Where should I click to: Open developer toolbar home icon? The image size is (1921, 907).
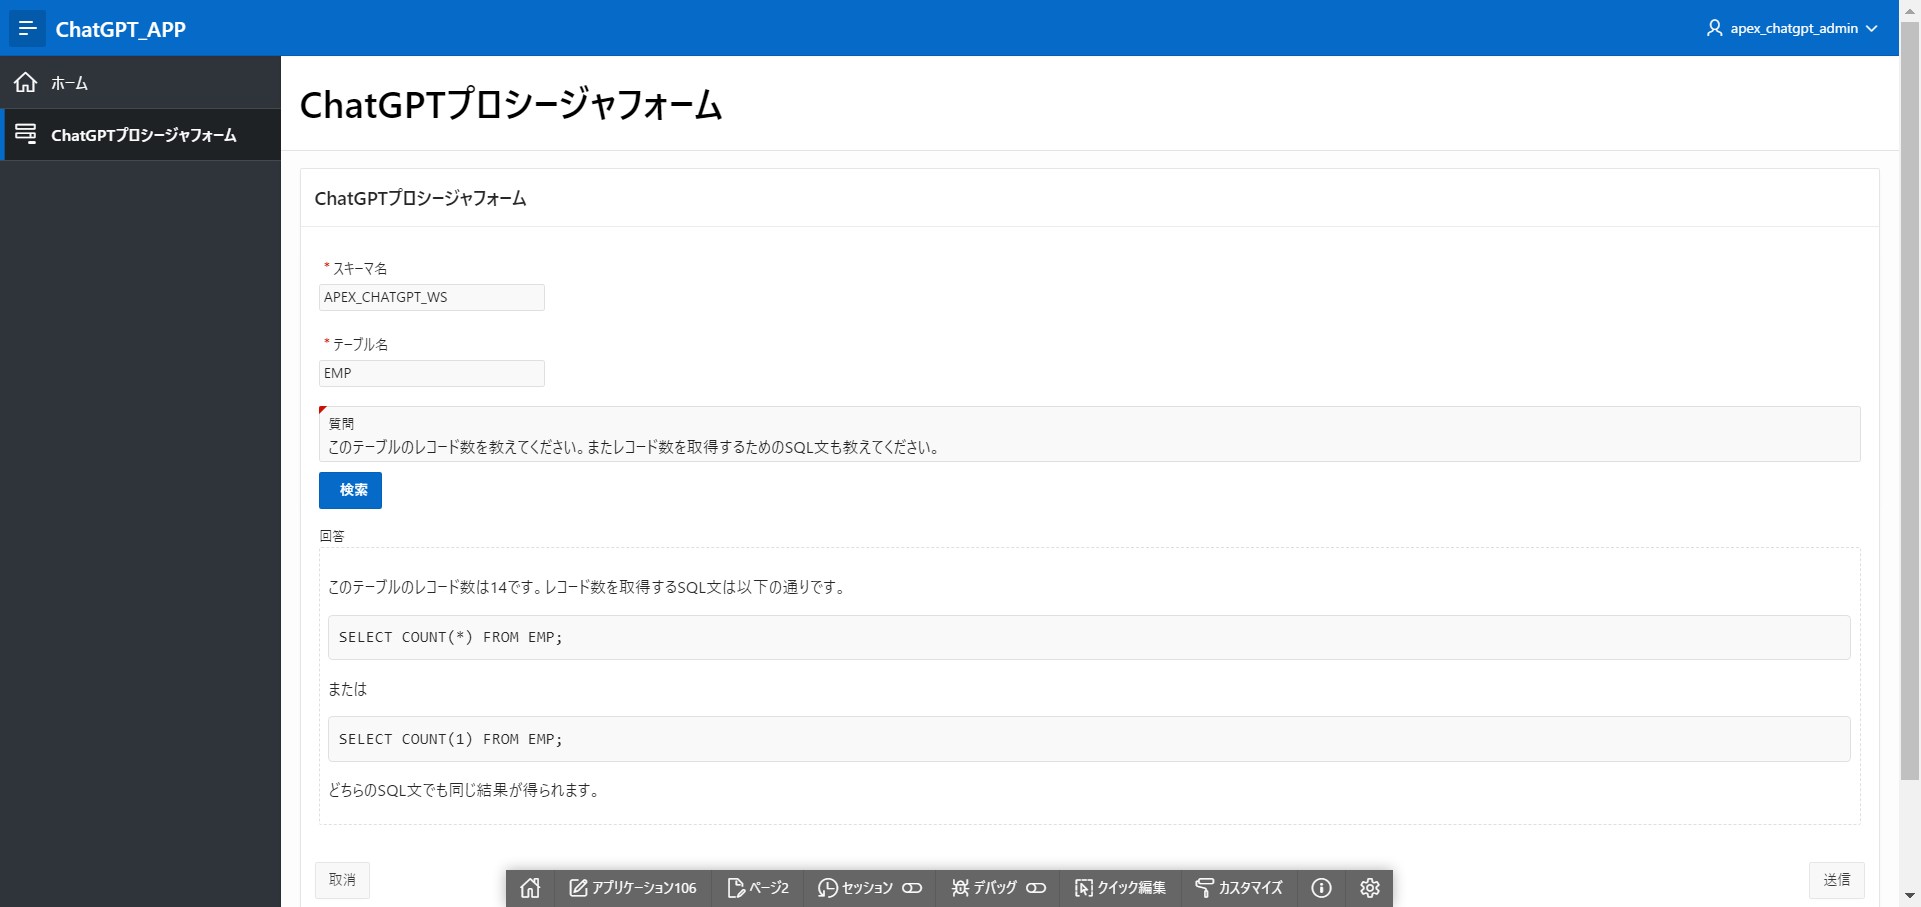coord(530,888)
